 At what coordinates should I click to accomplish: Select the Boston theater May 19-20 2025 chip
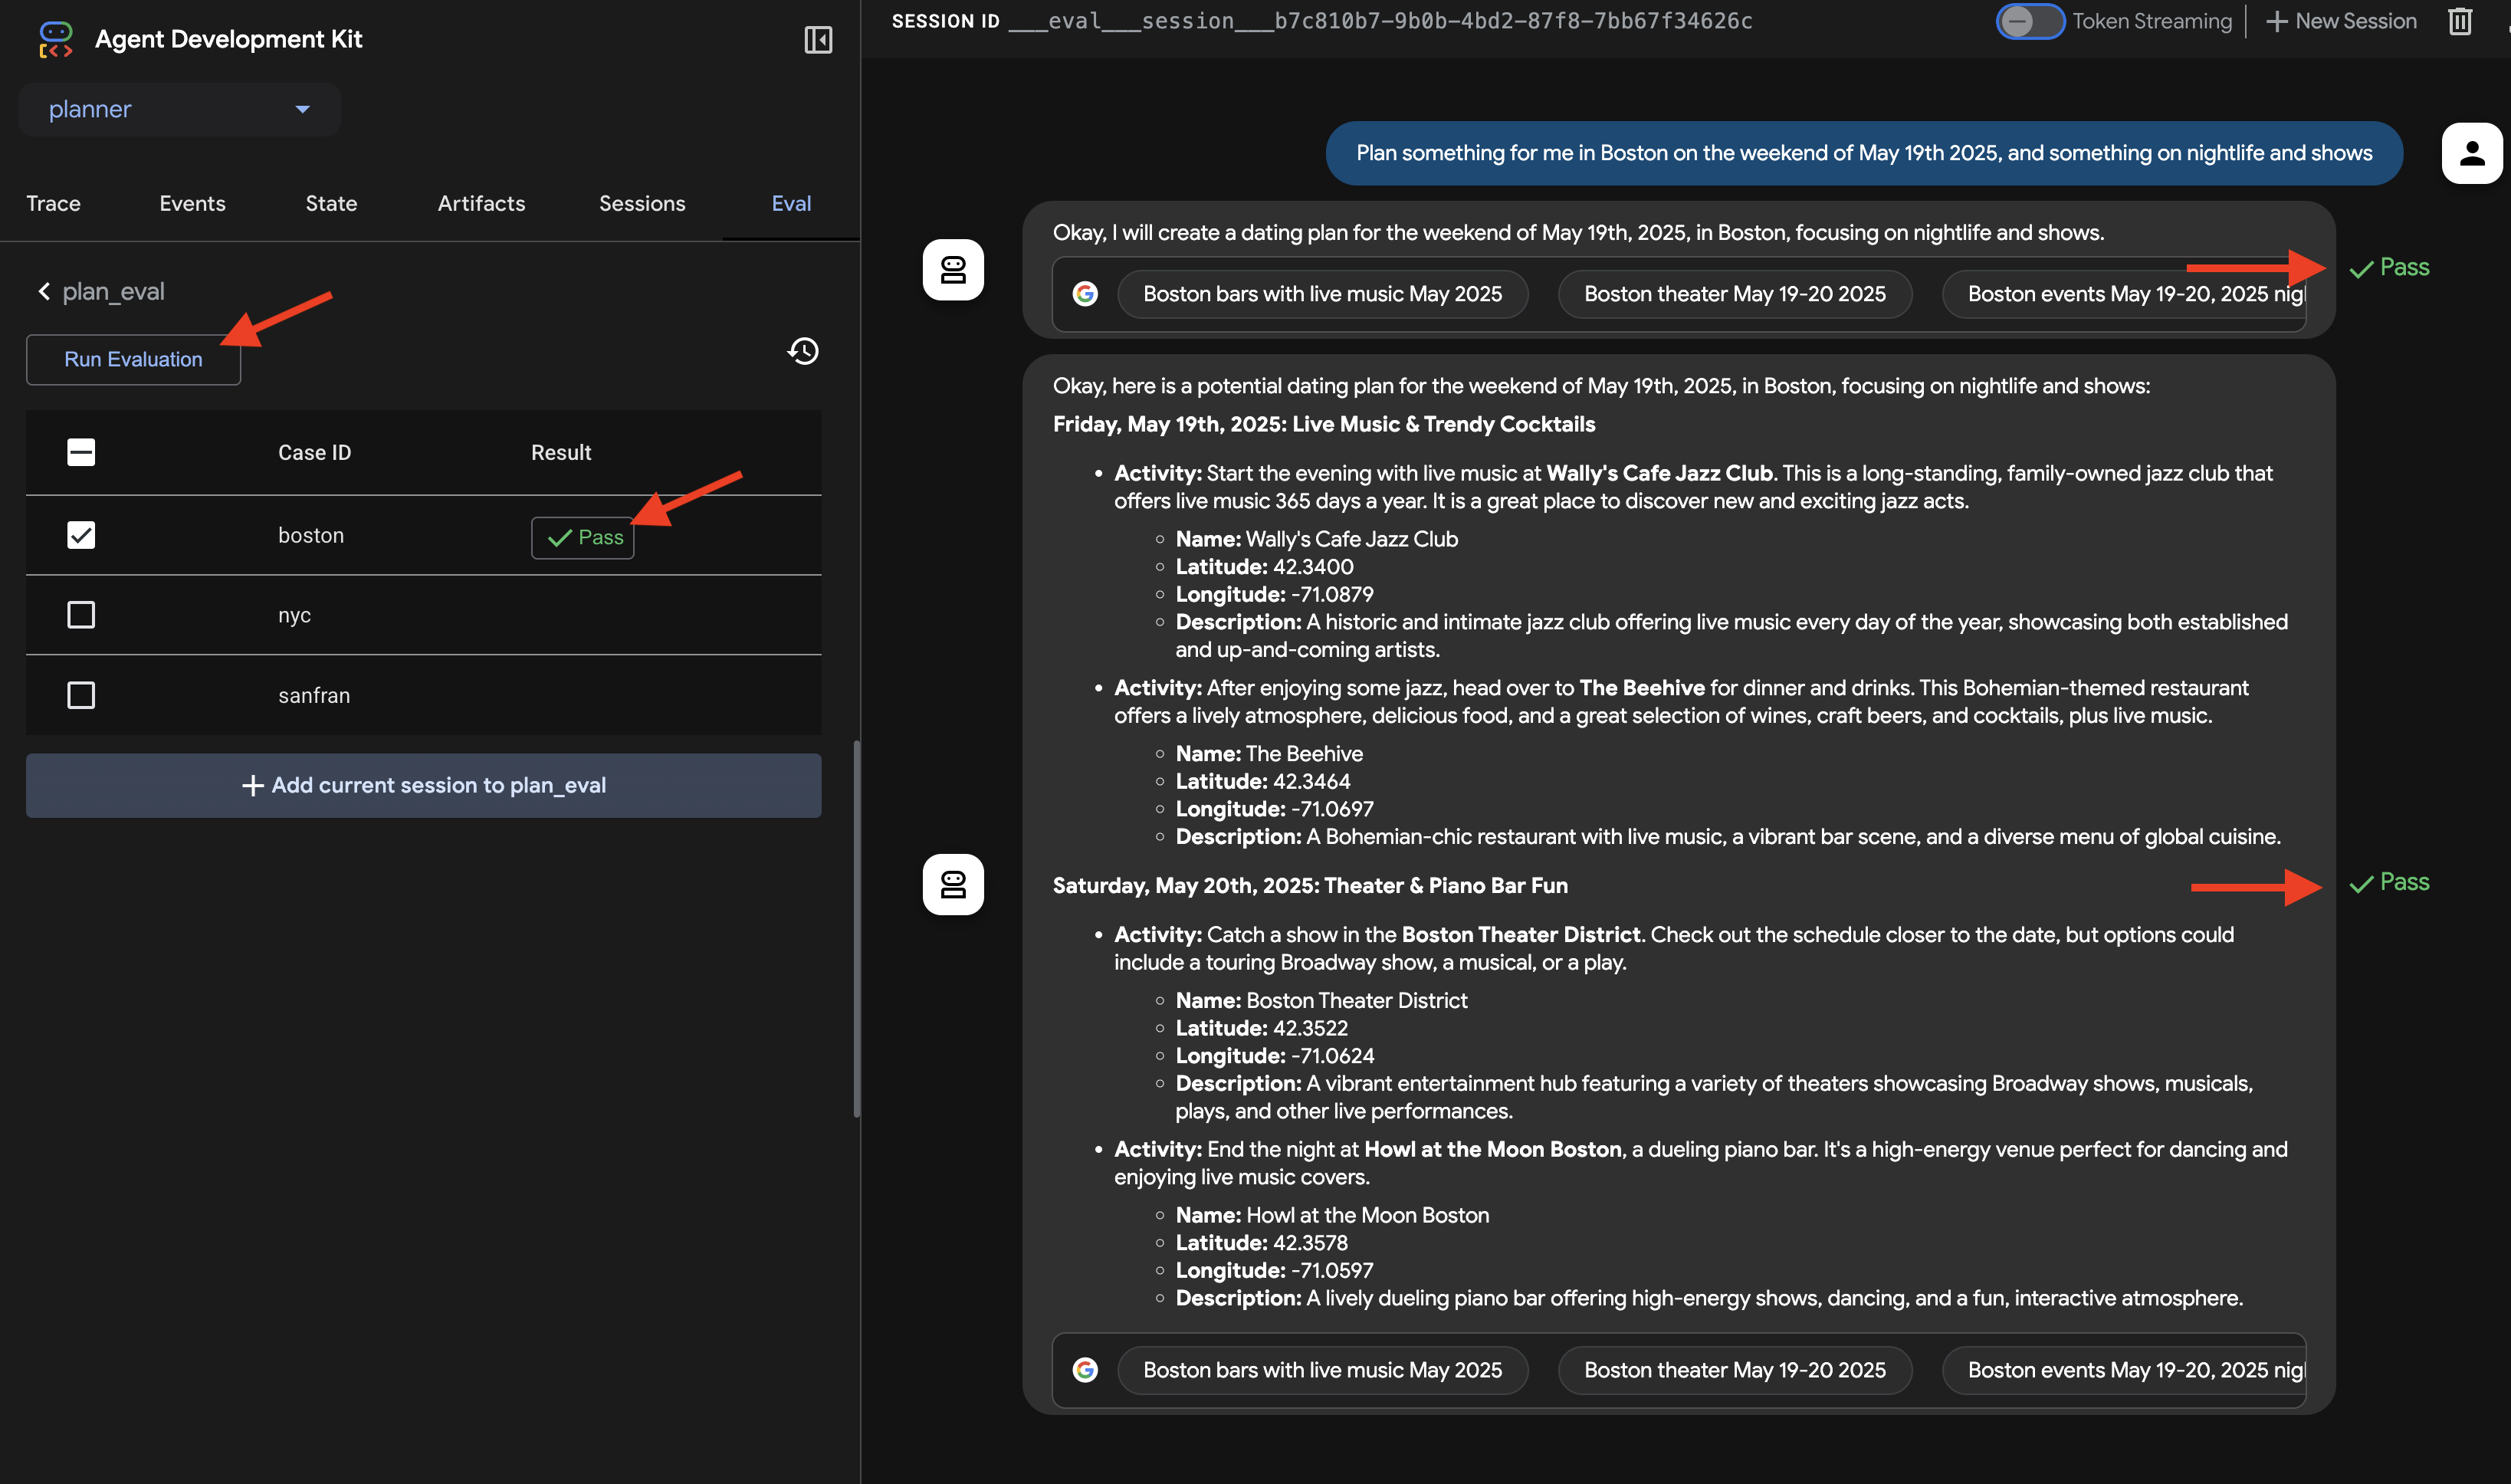point(1734,293)
